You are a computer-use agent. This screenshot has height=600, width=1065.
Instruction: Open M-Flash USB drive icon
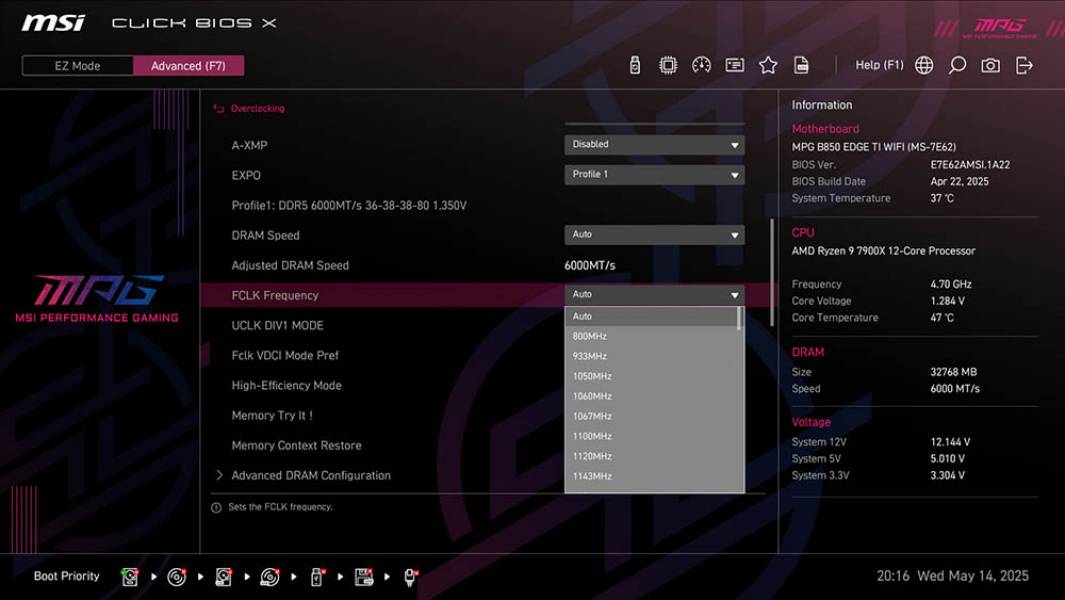(634, 65)
